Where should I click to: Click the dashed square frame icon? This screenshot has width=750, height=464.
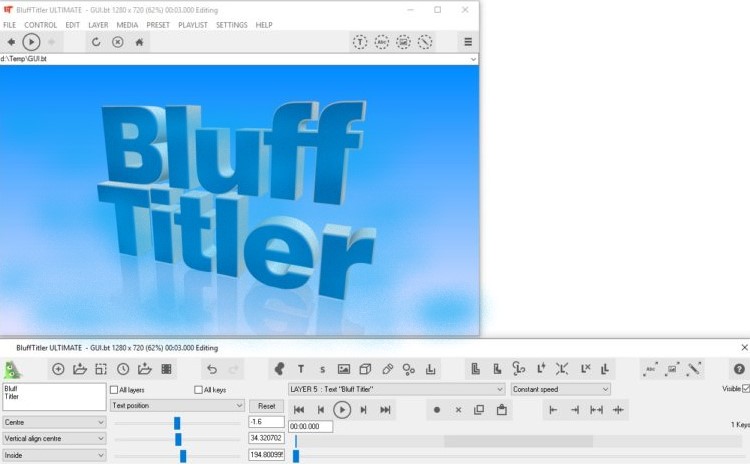tap(101, 369)
